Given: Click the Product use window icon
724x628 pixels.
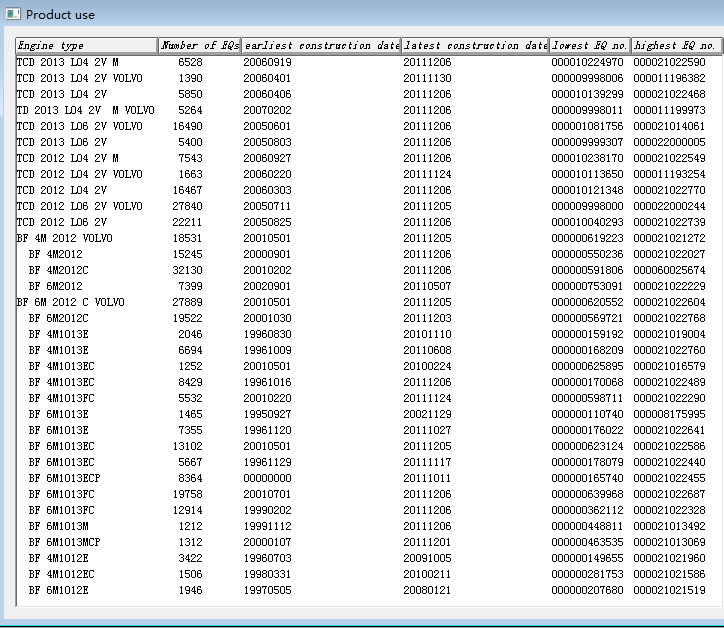Looking at the screenshot, I should pyautogui.click(x=13, y=14).
